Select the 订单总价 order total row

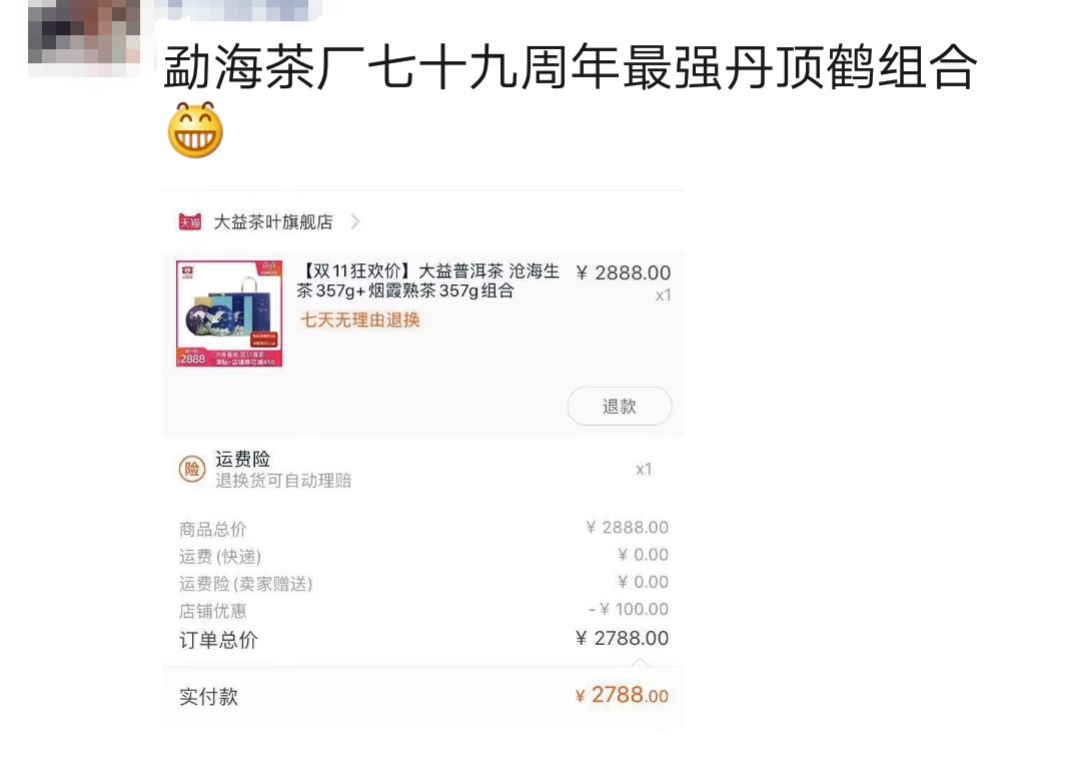pos(424,639)
